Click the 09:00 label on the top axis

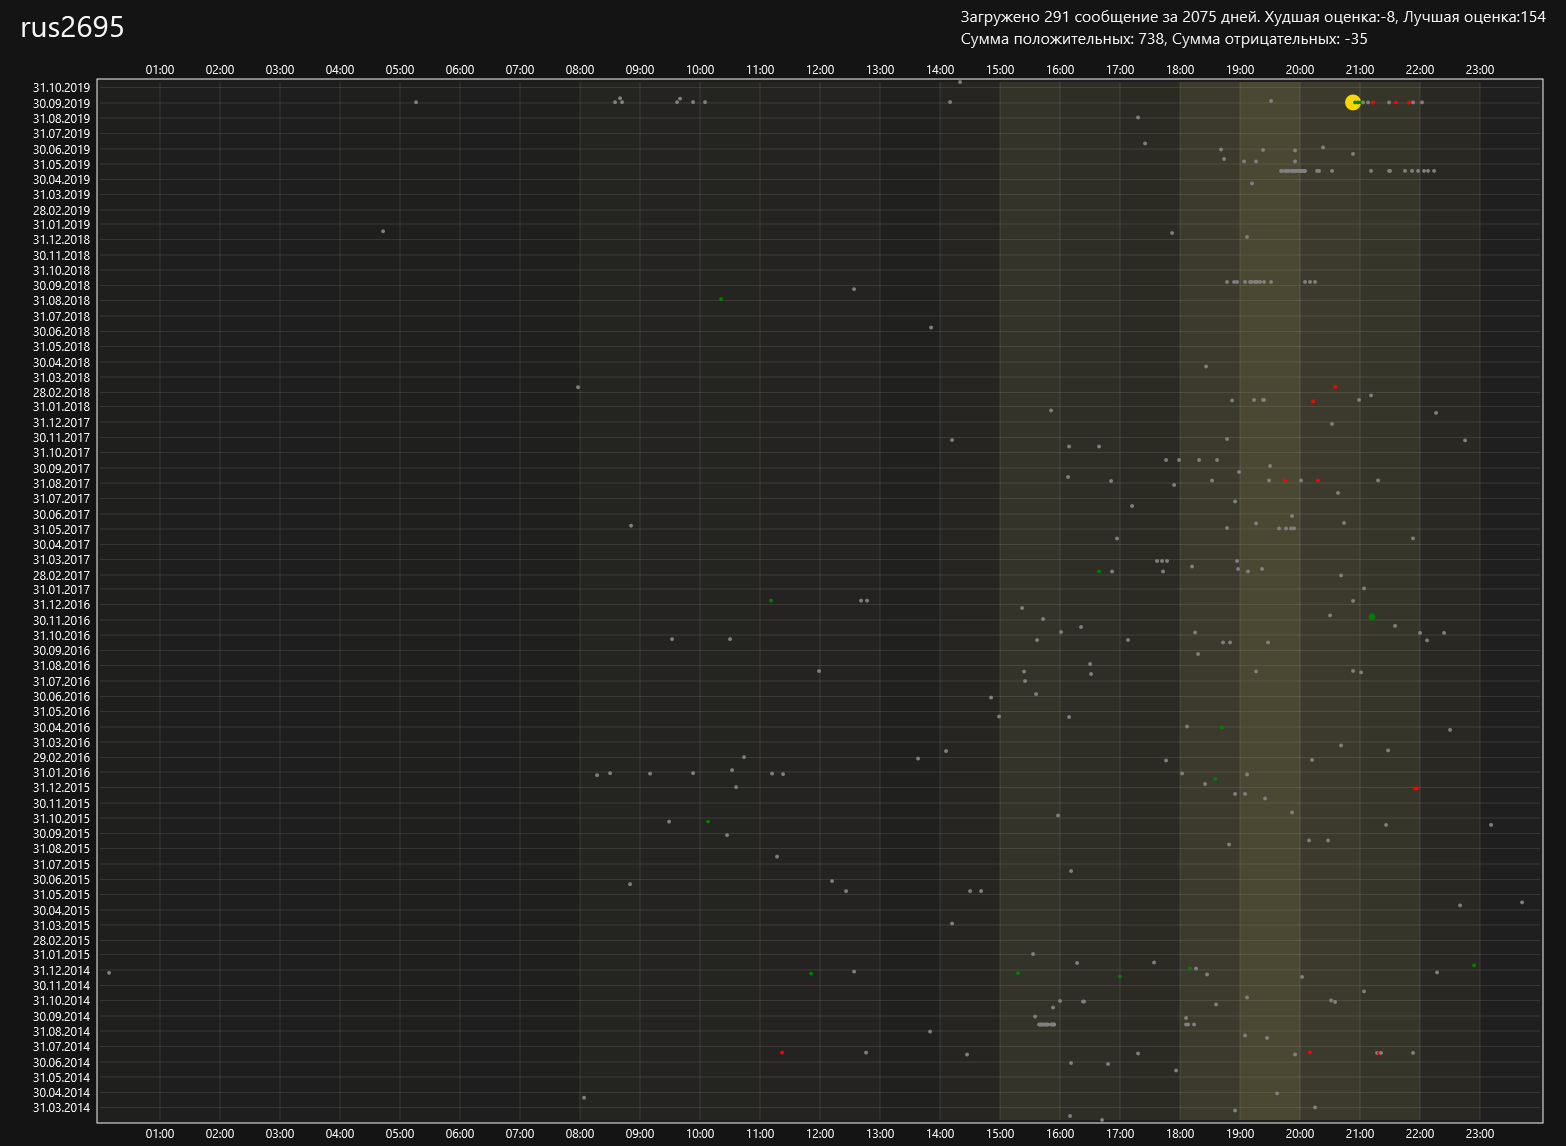640,70
